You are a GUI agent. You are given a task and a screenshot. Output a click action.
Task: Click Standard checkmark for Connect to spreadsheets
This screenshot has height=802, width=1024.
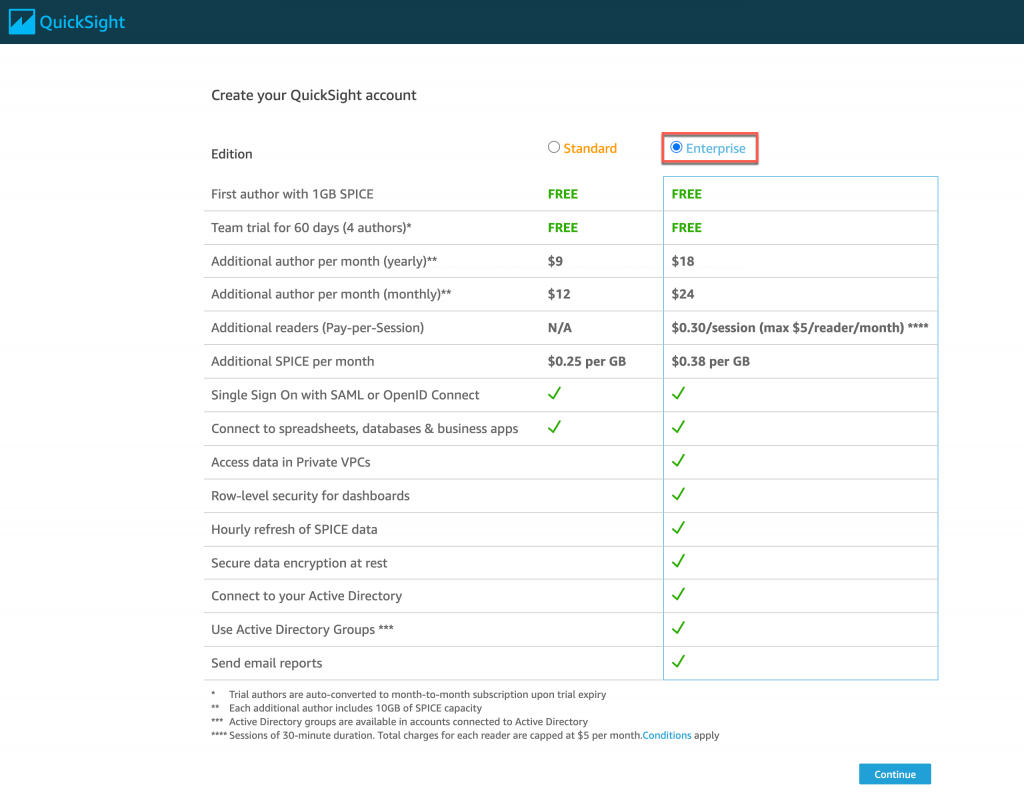pyautogui.click(x=555, y=427)
